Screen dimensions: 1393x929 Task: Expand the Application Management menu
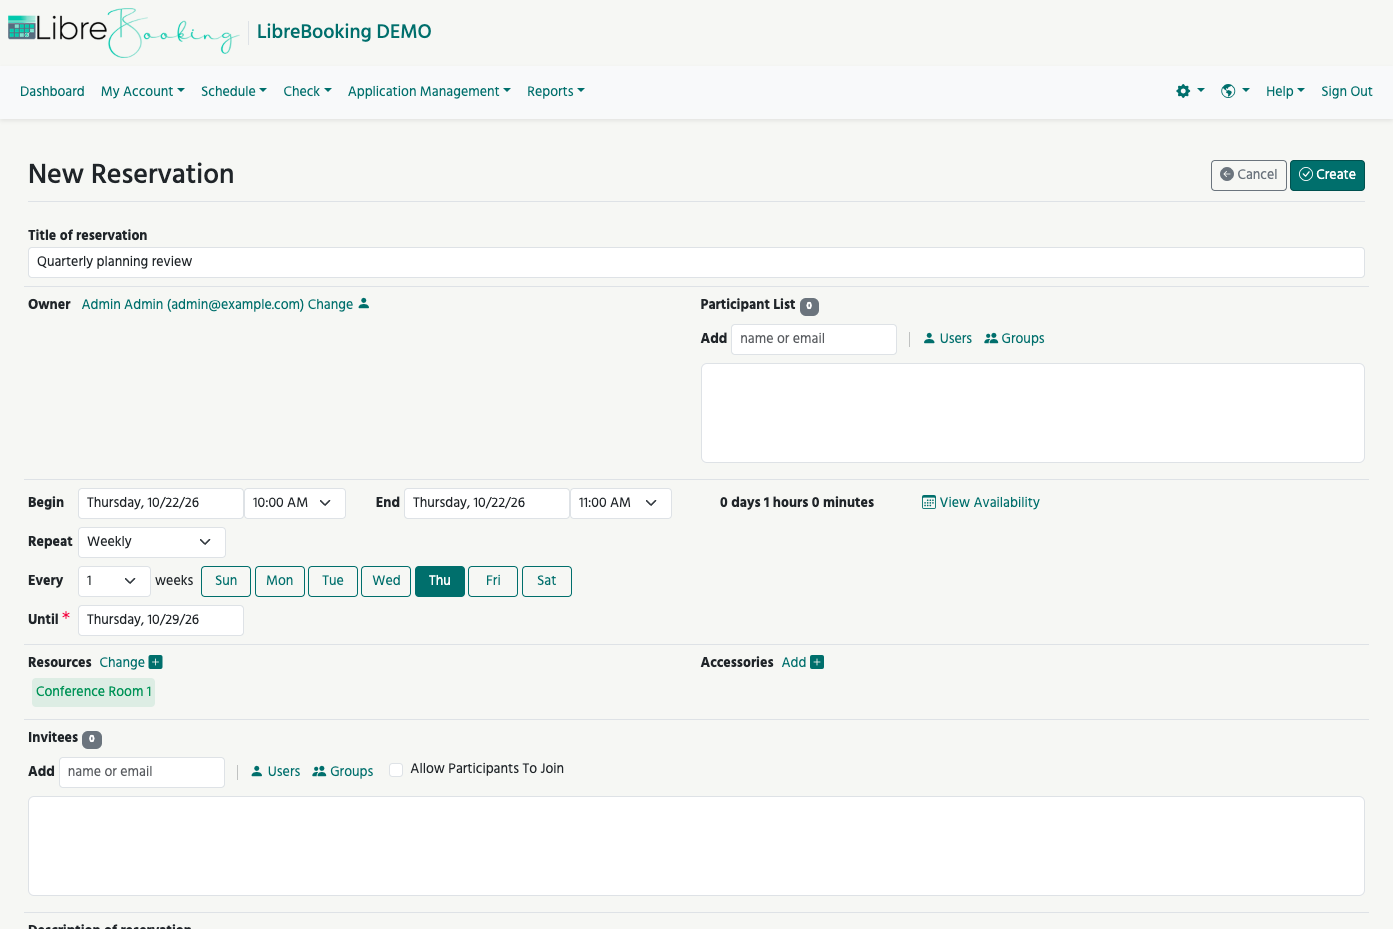(429, 91)
